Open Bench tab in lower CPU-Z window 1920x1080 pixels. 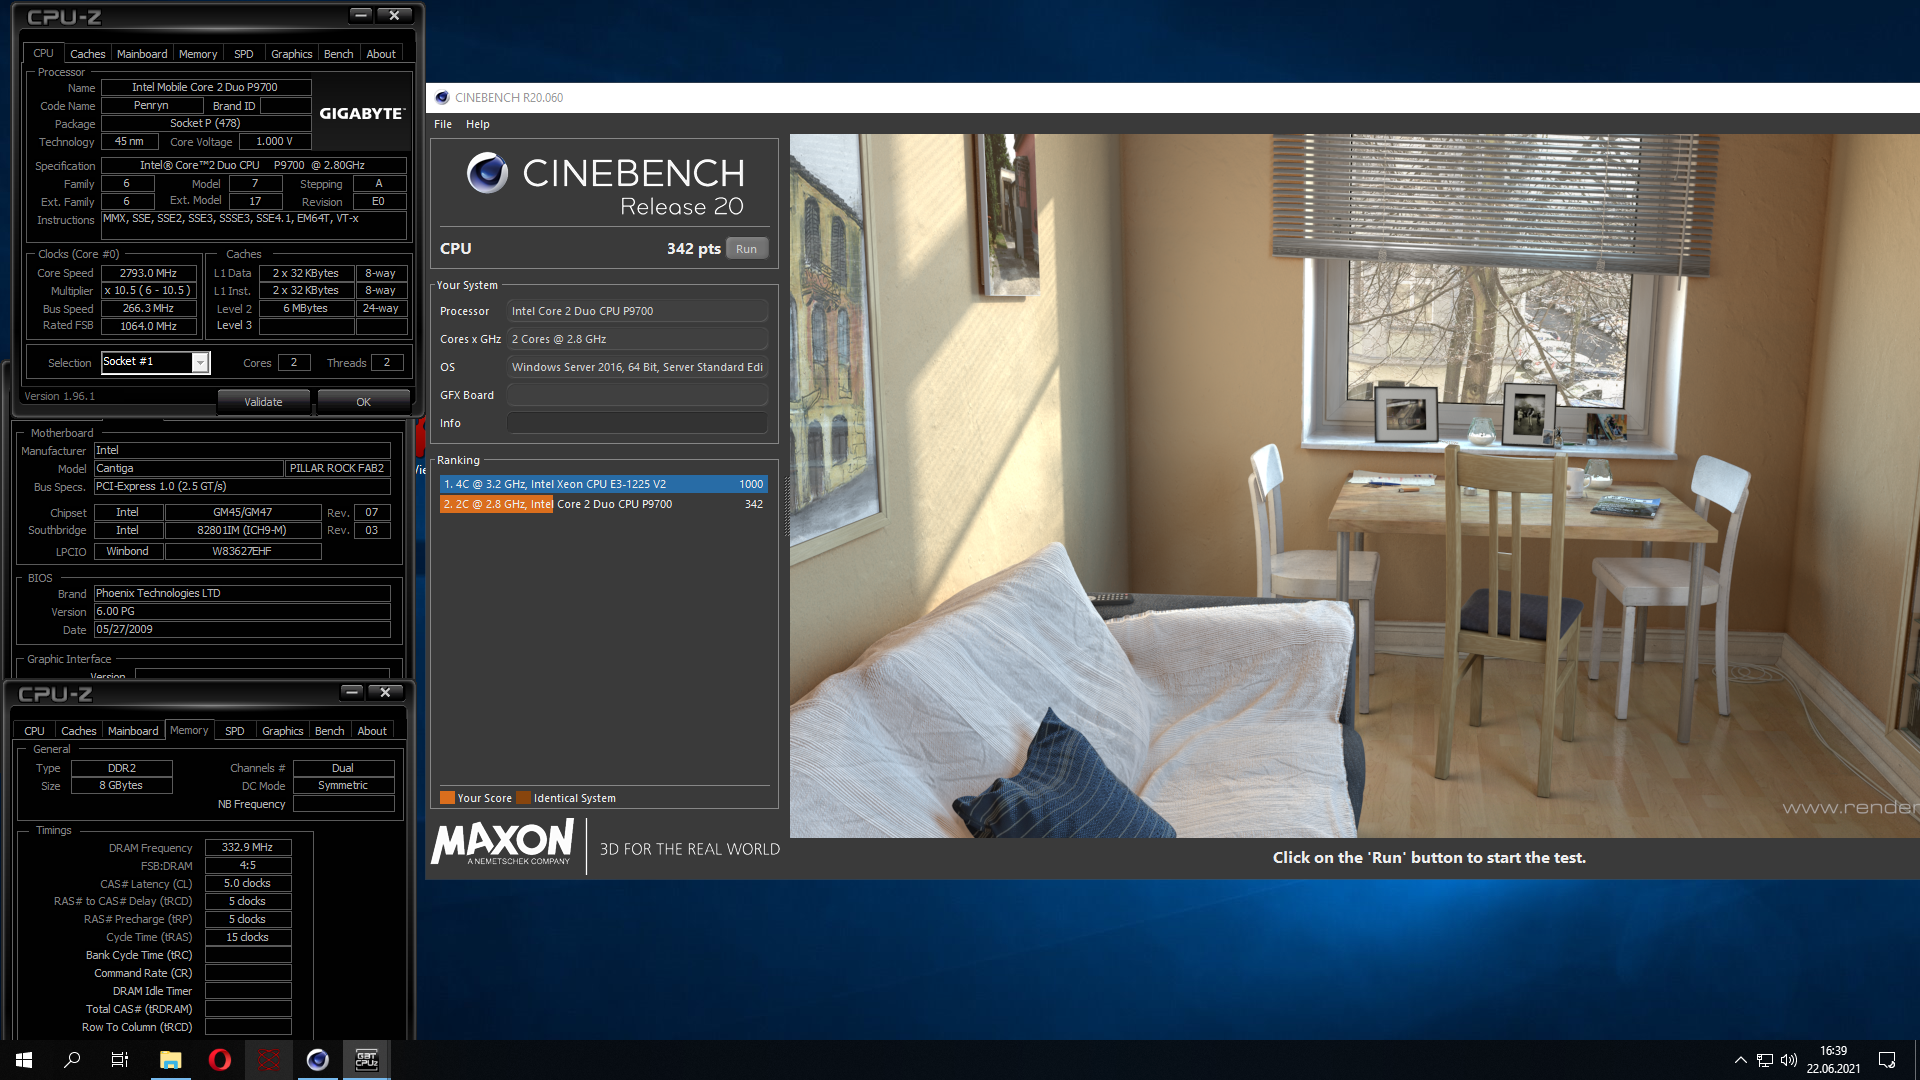329,731
